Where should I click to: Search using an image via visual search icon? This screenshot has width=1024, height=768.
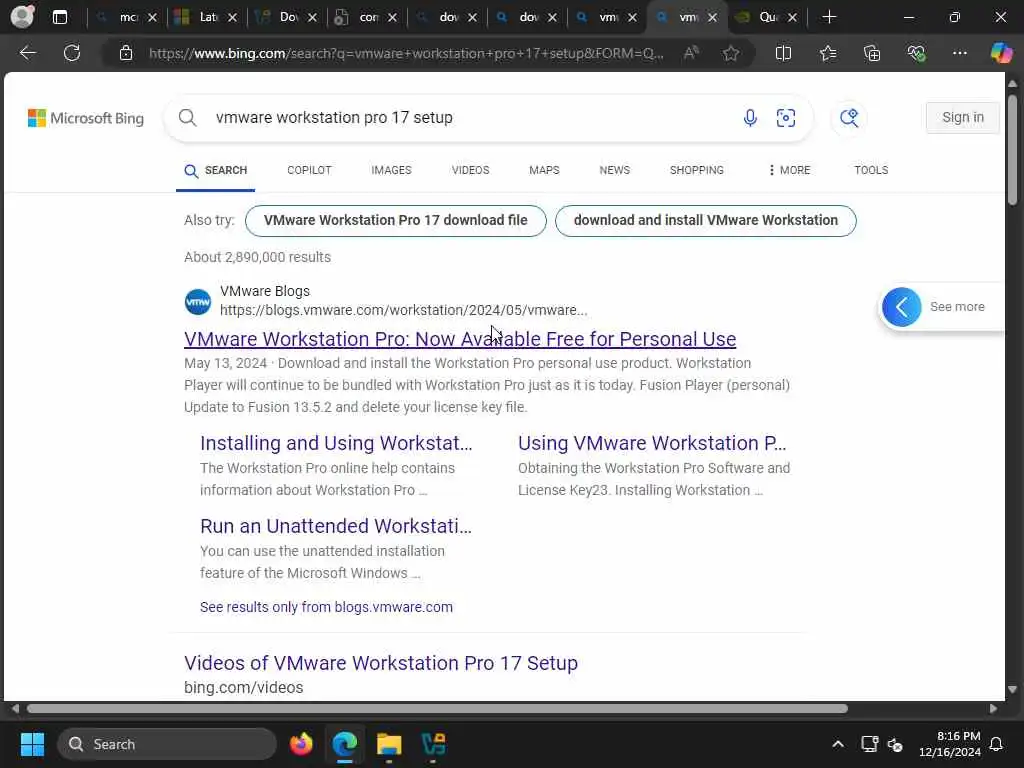[786, 118]
